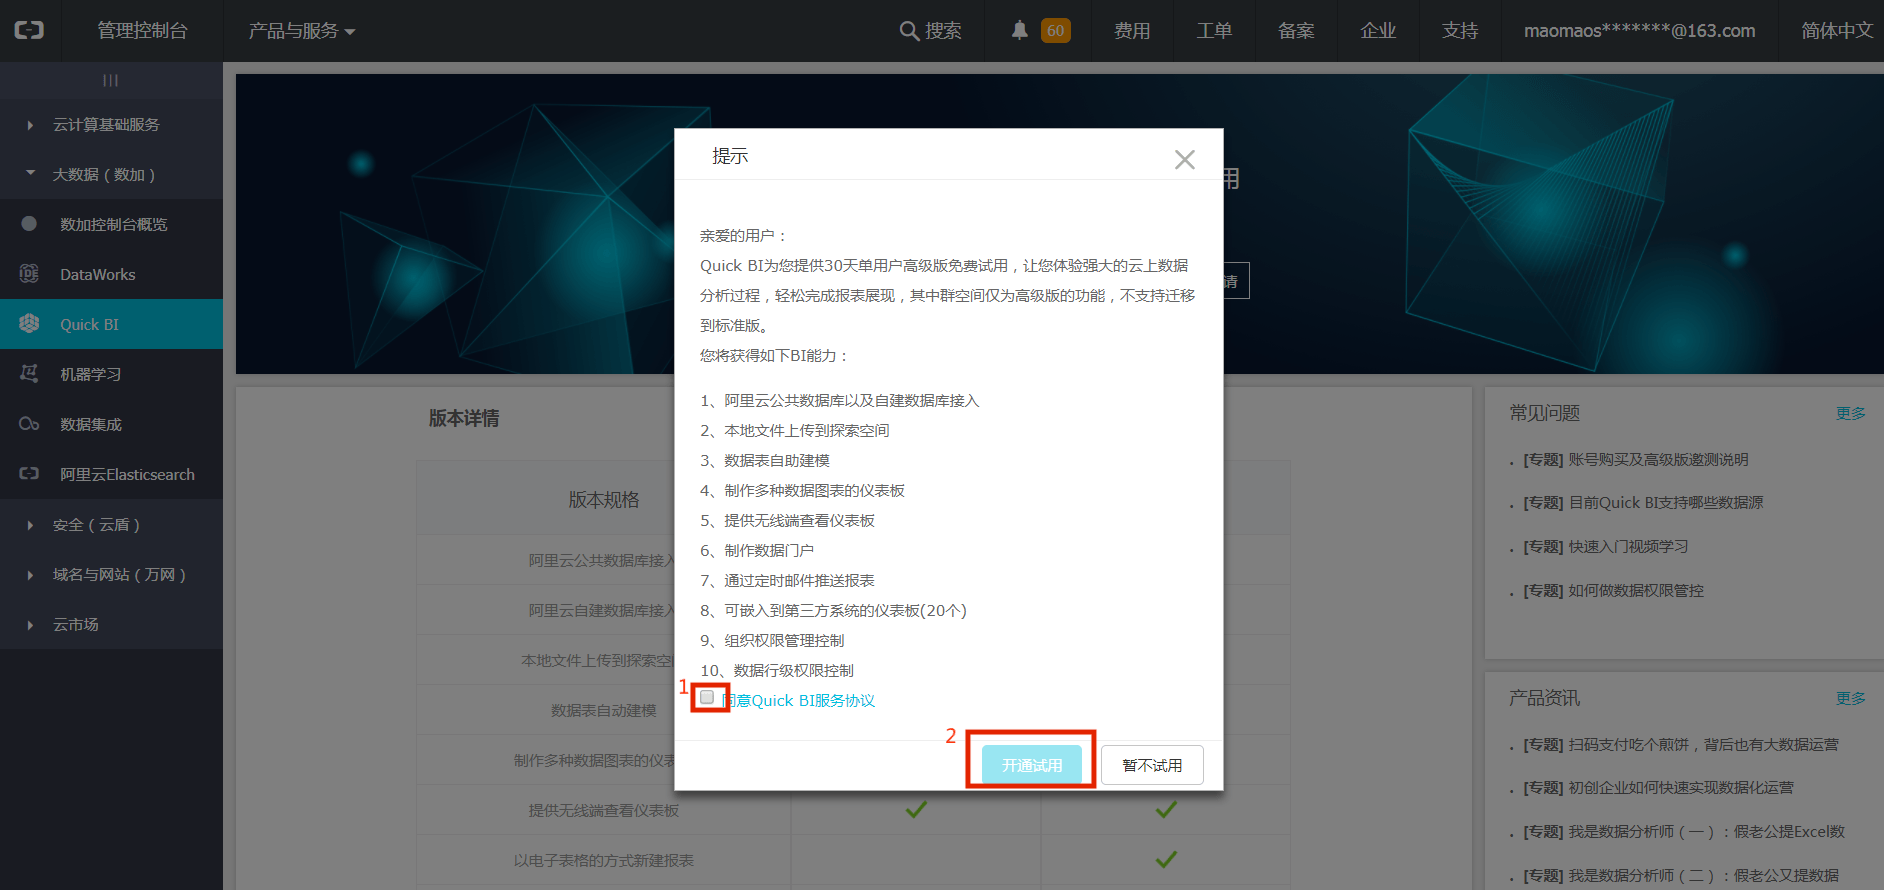Collapse sidebar using the three-bar handle
This screenshot has height=890, width=1884.
coord(111,80)
